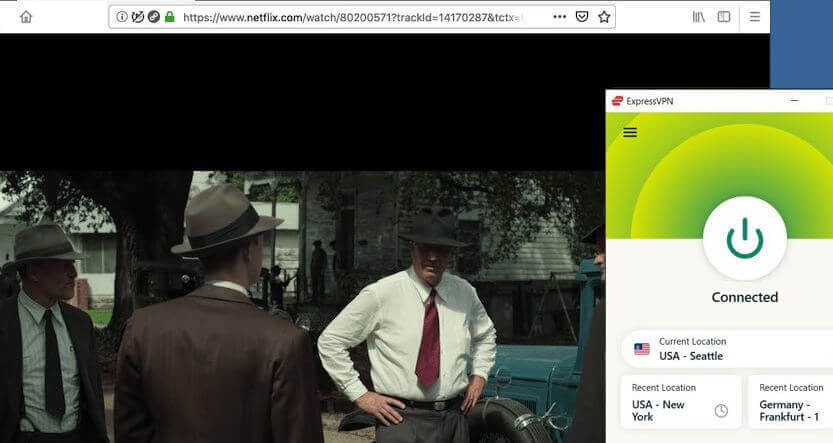Open ExpressVPN hamburger menu
The image size is (833, 443).
tap(630, 133)
